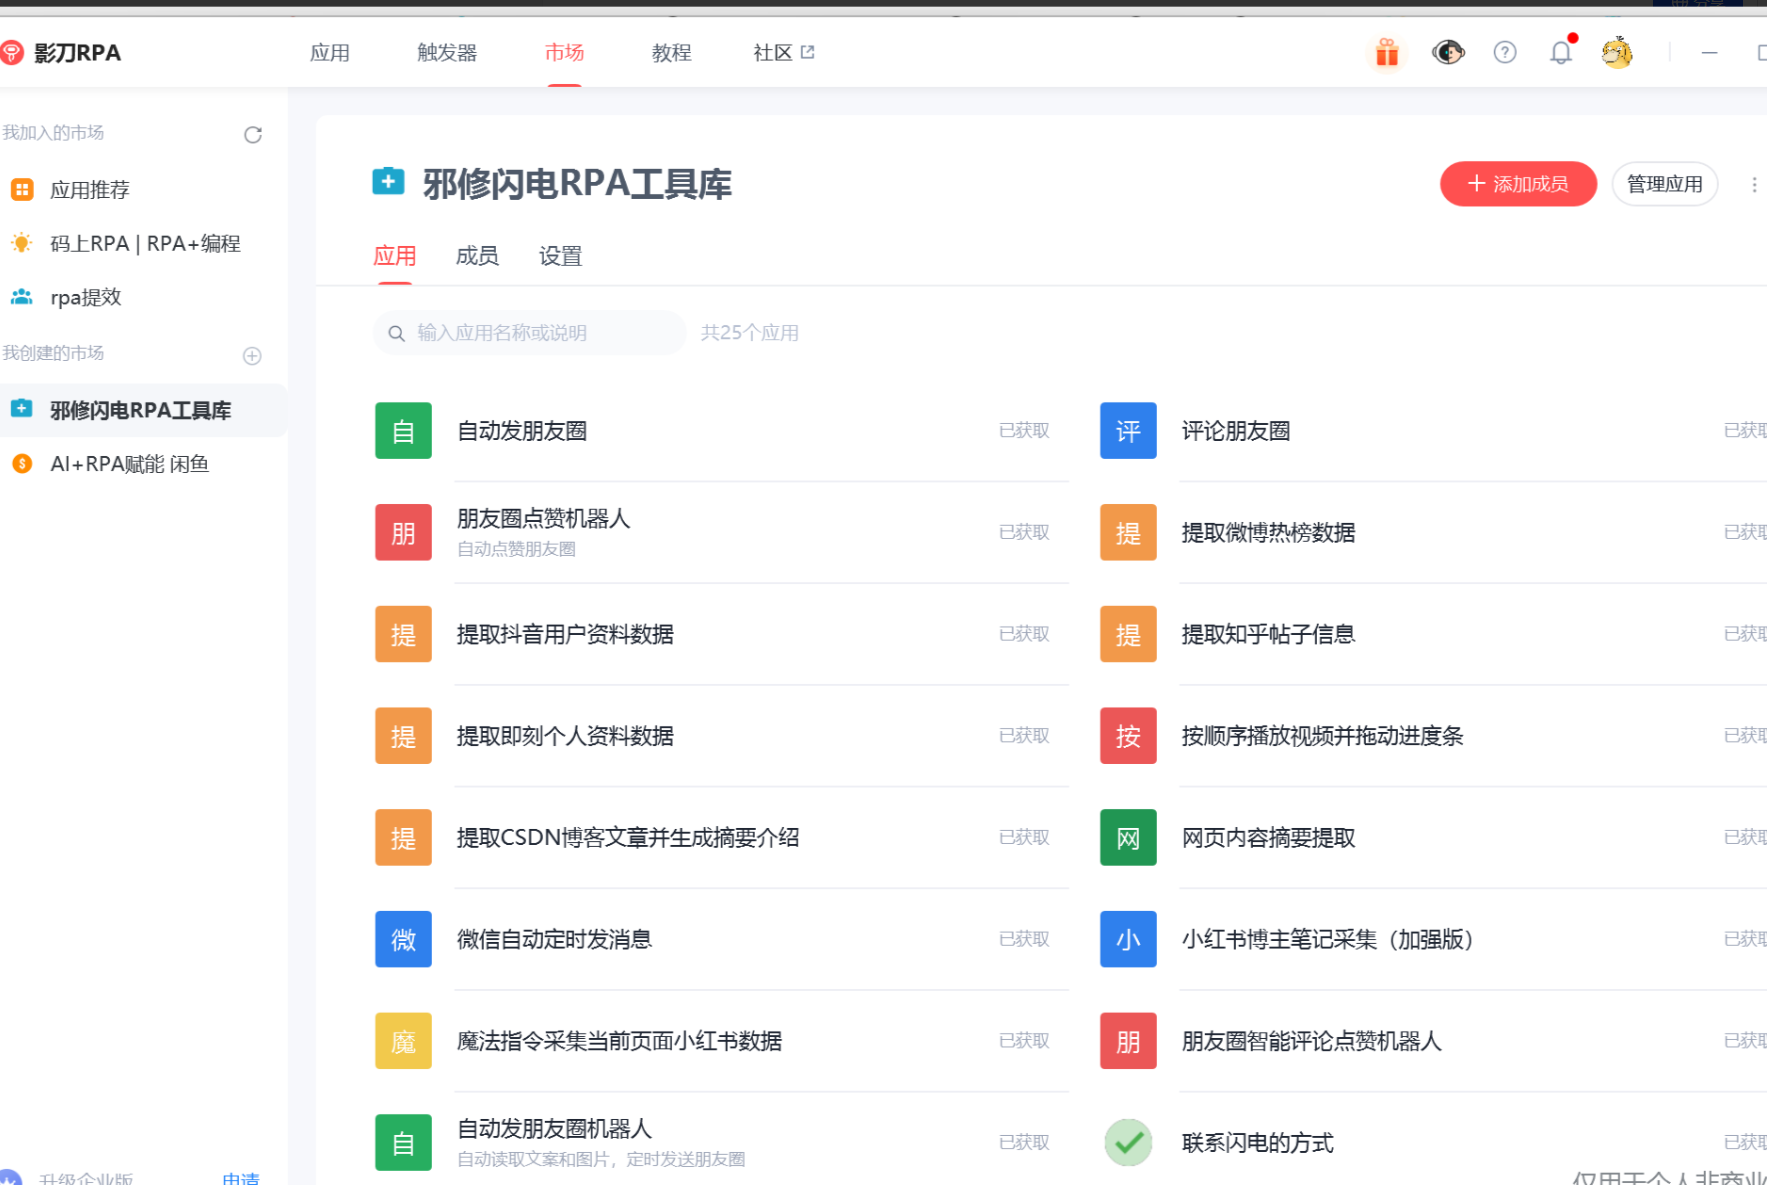Open the 设置 tab

pyautogui.click(x=559, y=256)
